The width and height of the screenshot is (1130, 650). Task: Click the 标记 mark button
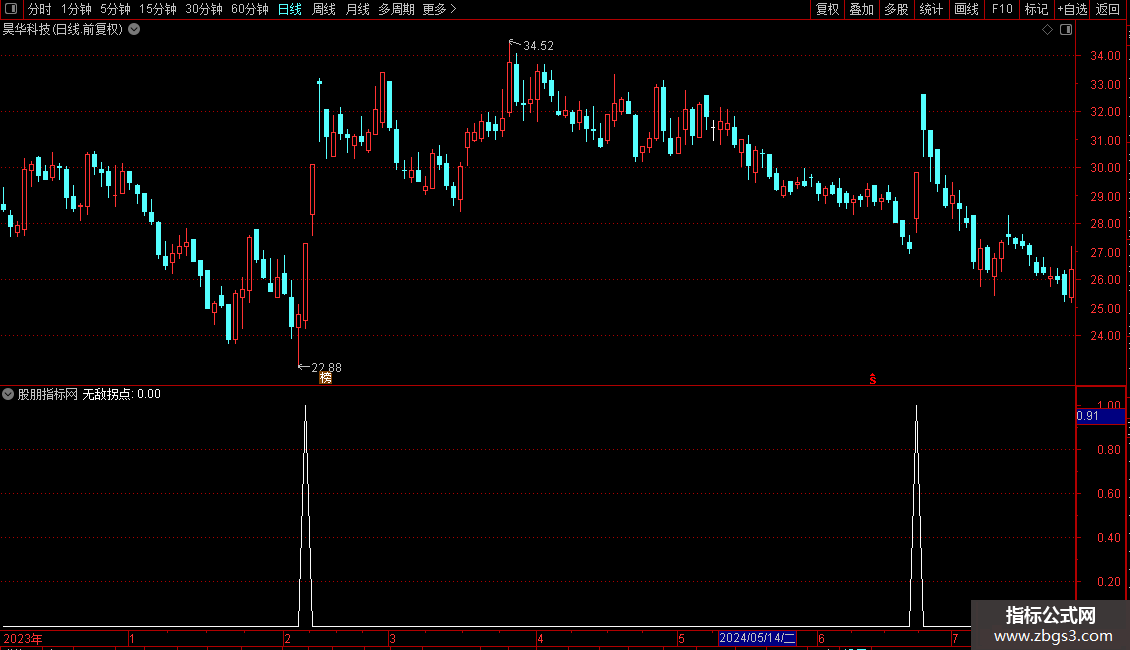click(x=1036, y=9)
